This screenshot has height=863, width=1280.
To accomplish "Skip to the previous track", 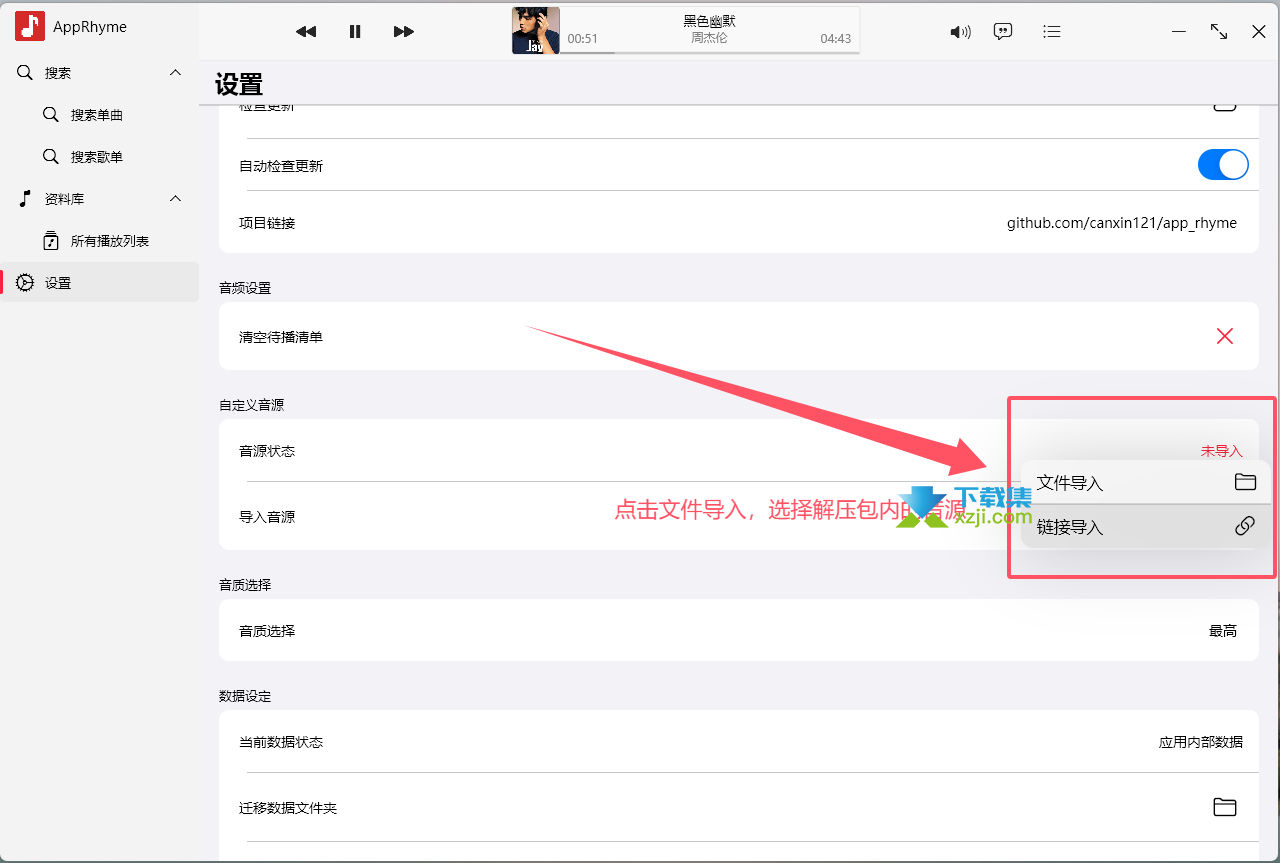I will pos(306,32).
